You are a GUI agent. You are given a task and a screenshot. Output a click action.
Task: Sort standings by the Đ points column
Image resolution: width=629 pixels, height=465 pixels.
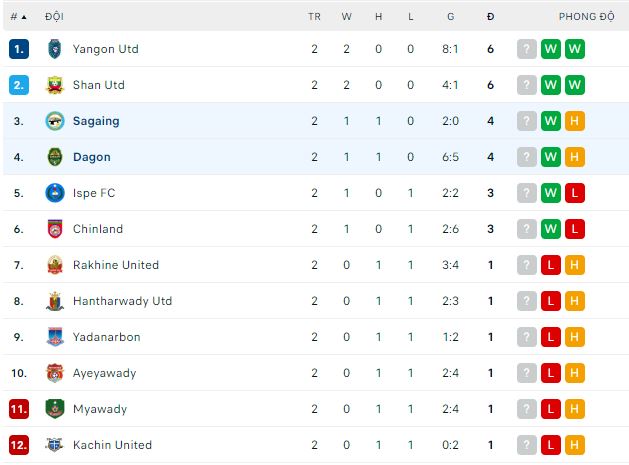point(490,16)
